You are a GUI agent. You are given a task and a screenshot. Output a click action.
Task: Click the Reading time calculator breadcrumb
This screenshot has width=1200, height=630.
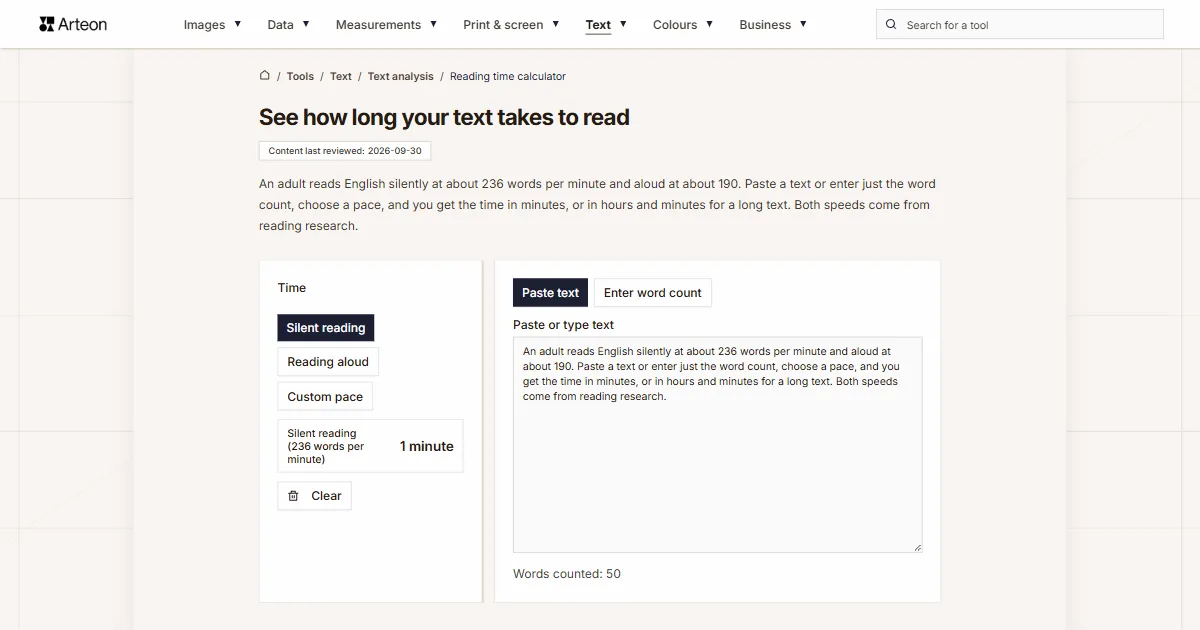coord(508,76)
